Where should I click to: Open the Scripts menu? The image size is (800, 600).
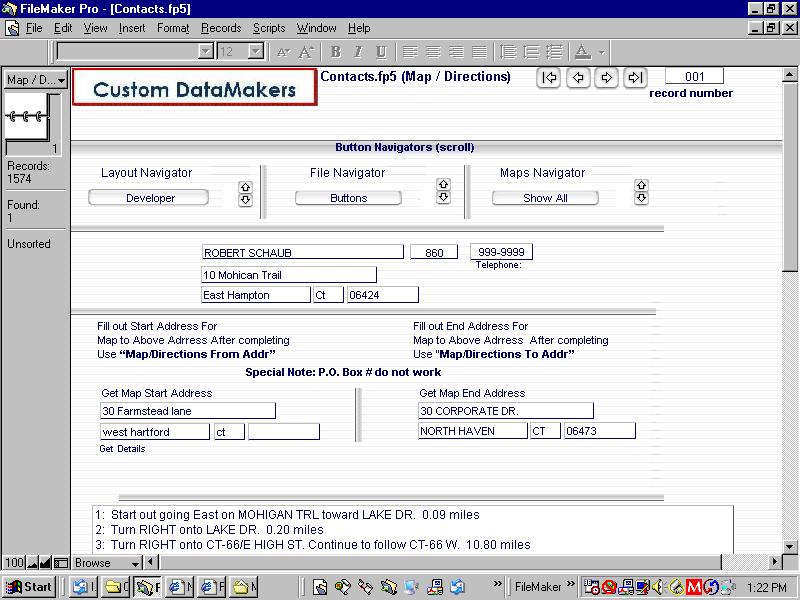click(269, 28)
